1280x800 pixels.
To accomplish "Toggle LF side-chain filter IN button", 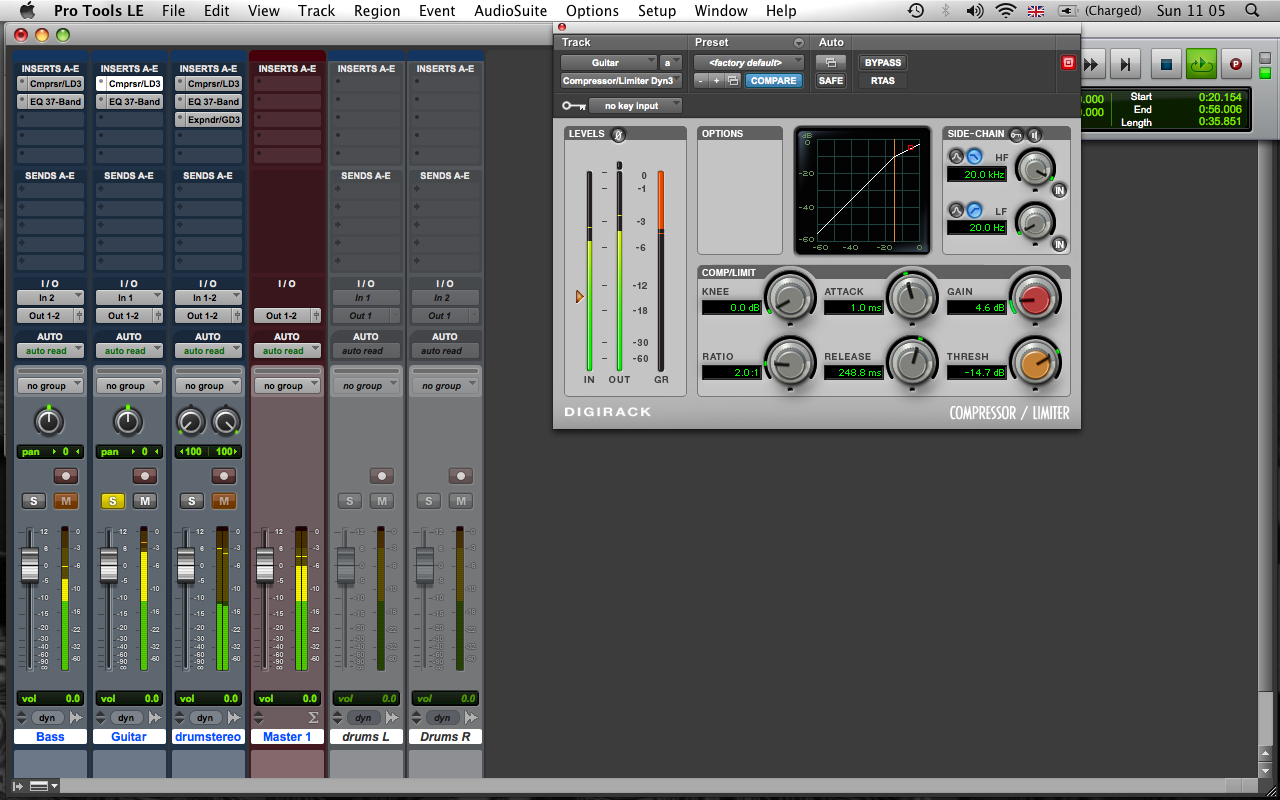I will pyautogui.click(x=1058, y=243).
